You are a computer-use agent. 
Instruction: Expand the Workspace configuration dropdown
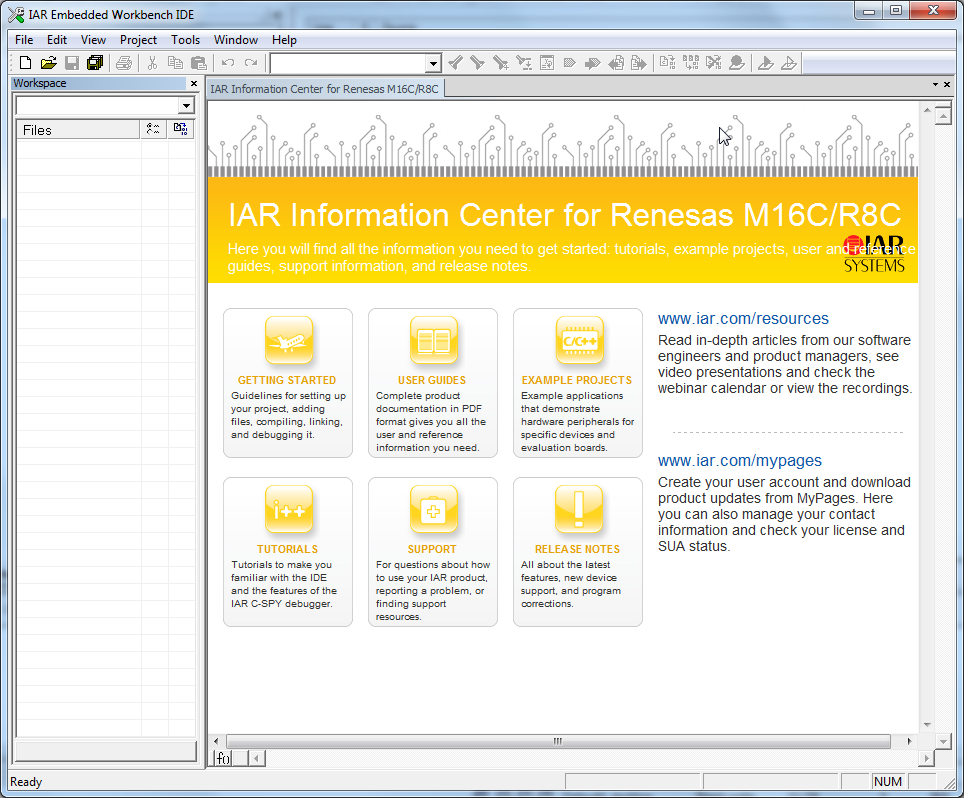point(186,106)
